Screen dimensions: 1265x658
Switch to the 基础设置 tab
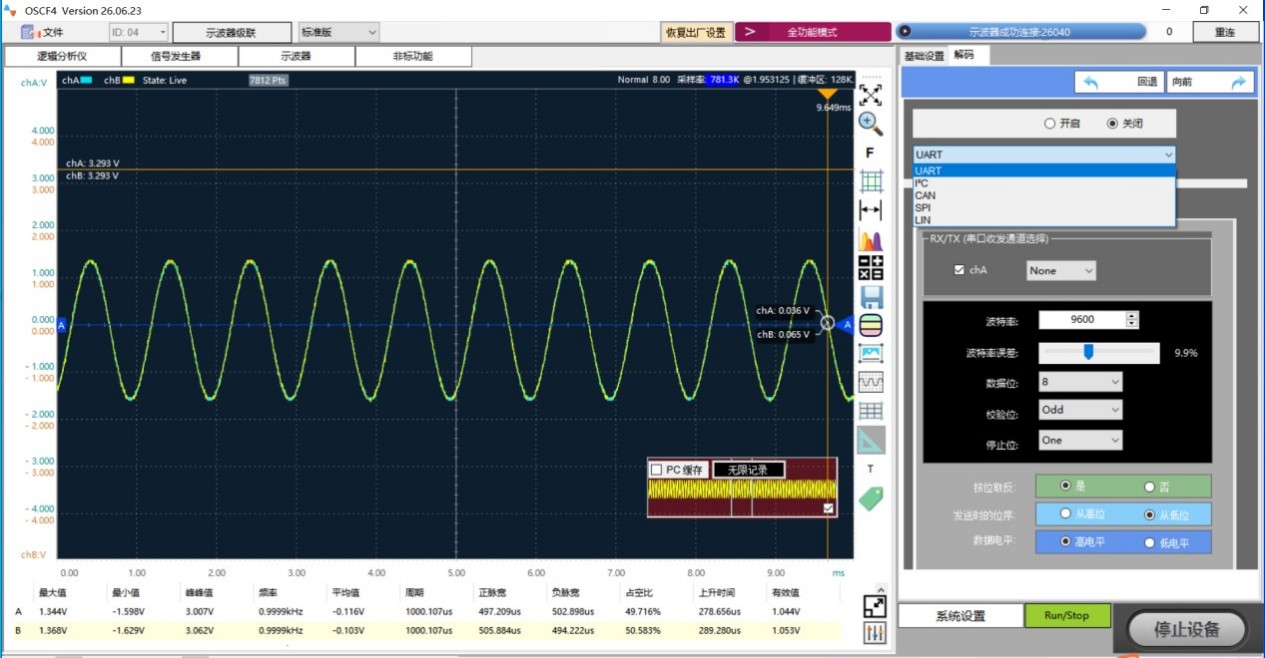coord(924,56)
